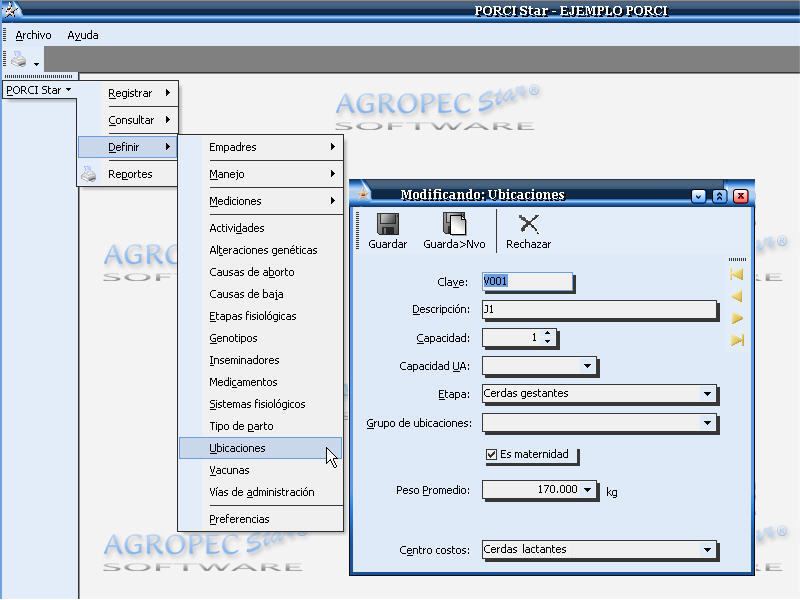This screenshot has height=600, width=800.
Task: Choose Causas de aborto menu entry
Action: [261, 272]
